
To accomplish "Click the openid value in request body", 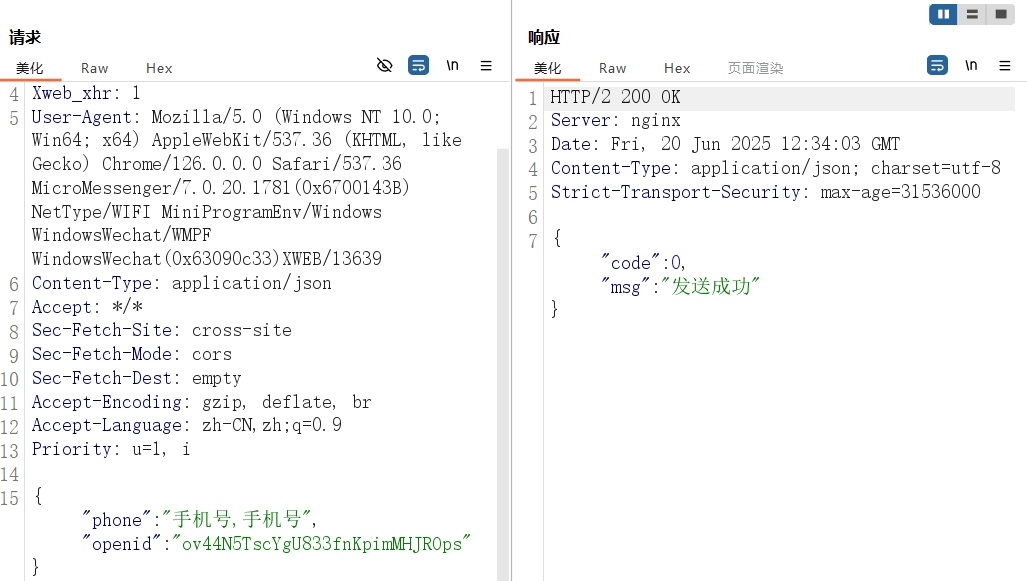I will click(321, 544).
